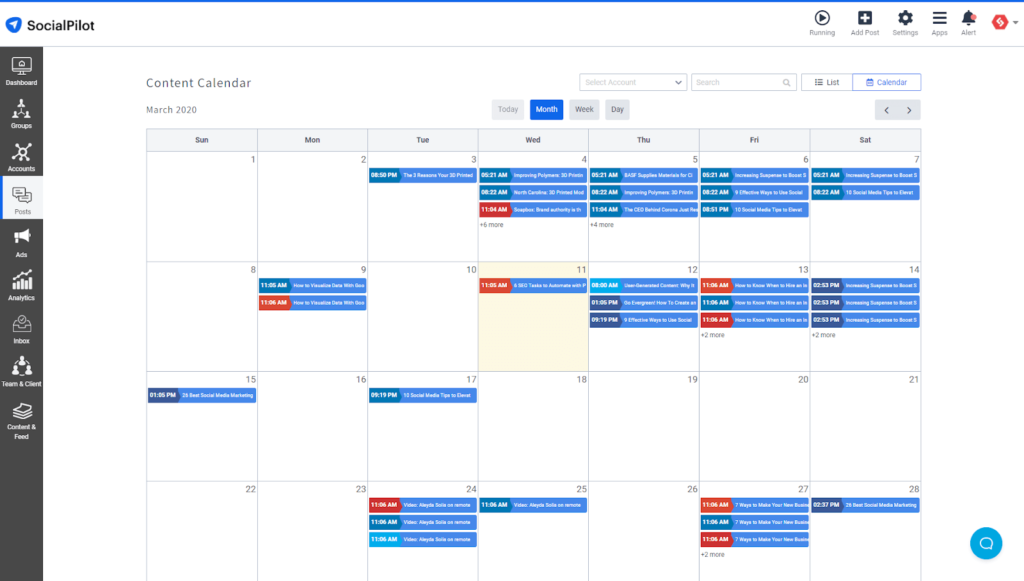This screenshot has height=581, width=1024.
Task: Click the calendar Search input field
Action: [x=744, y=82]
